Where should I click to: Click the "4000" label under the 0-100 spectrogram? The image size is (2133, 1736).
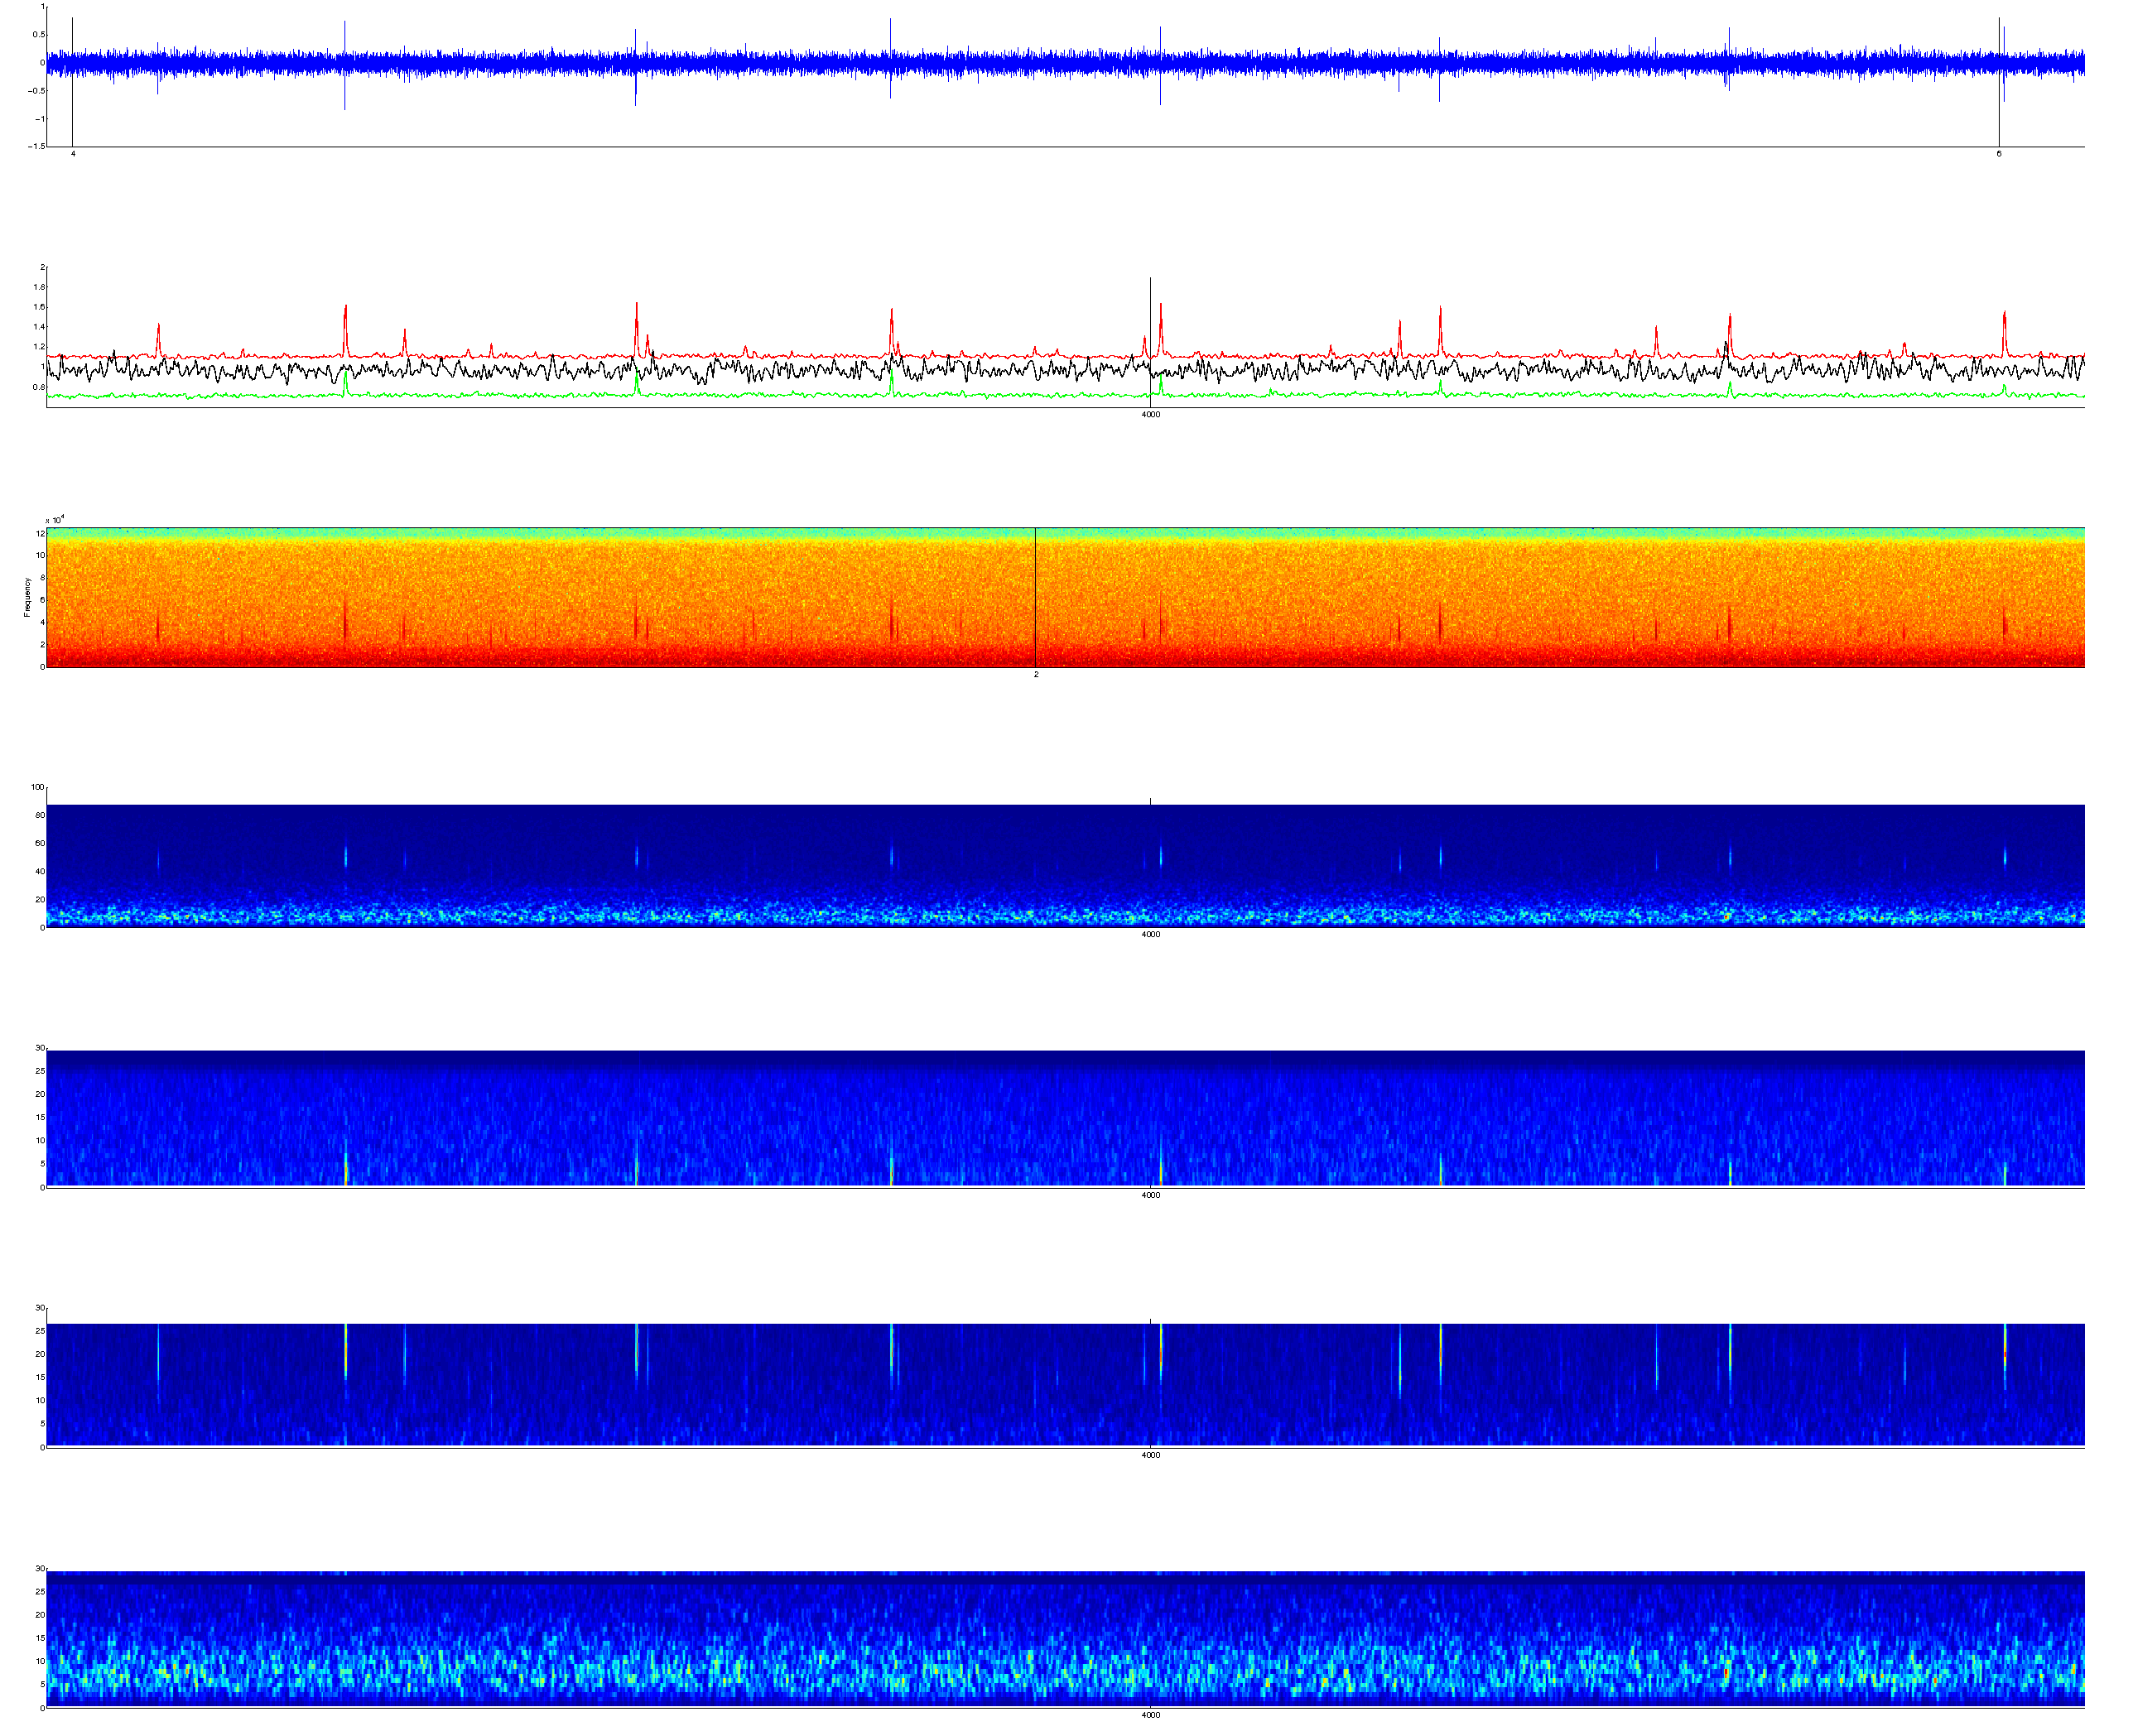coord(1150,935)
